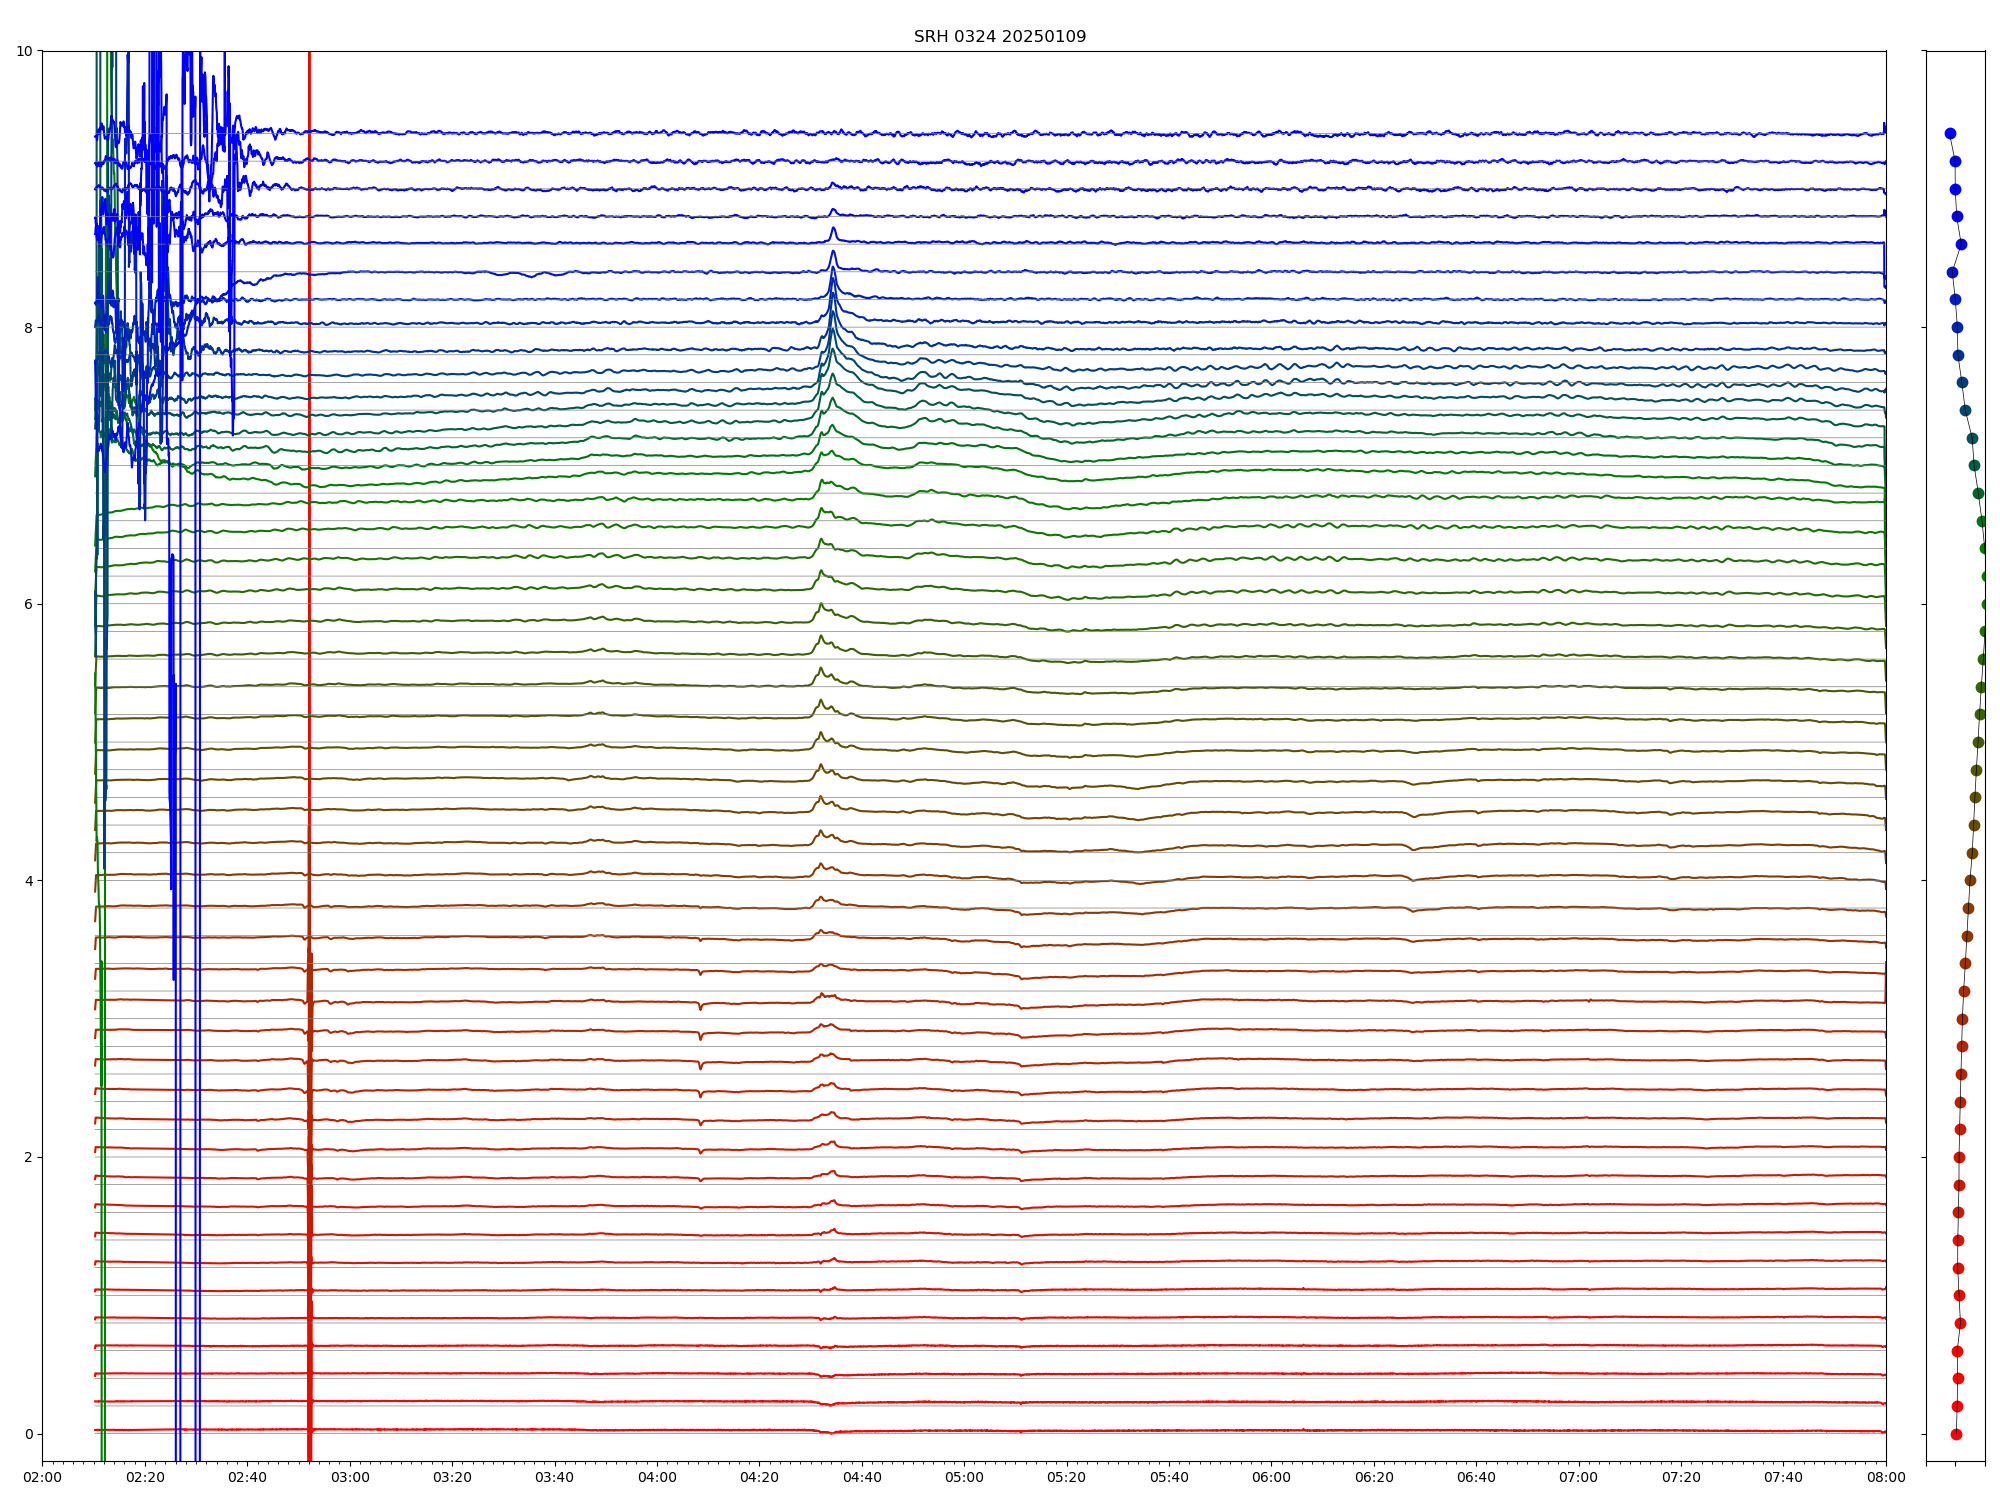Click the 07:00 time axis label
Image resolution: width=2000 pixels, height=1500 pixels.
click(1579, 1477)
